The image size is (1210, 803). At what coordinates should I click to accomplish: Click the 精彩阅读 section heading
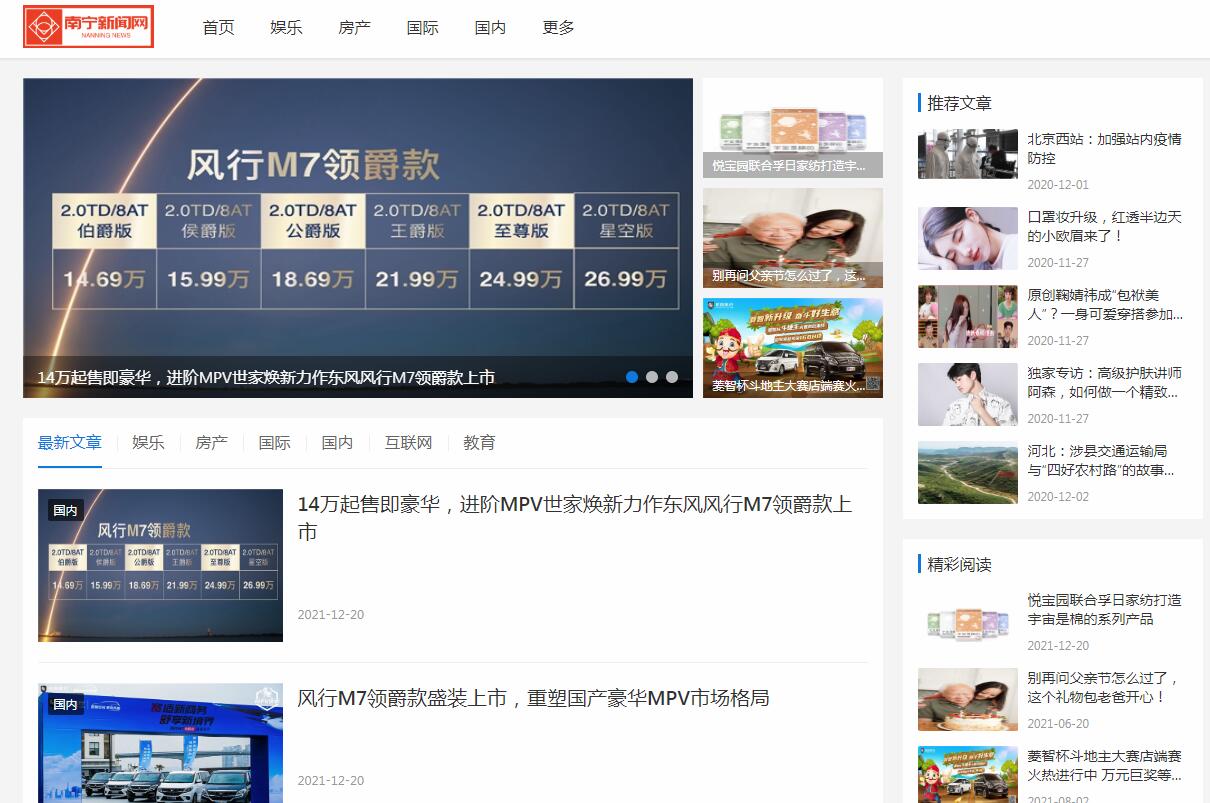[x=960, y=564]
